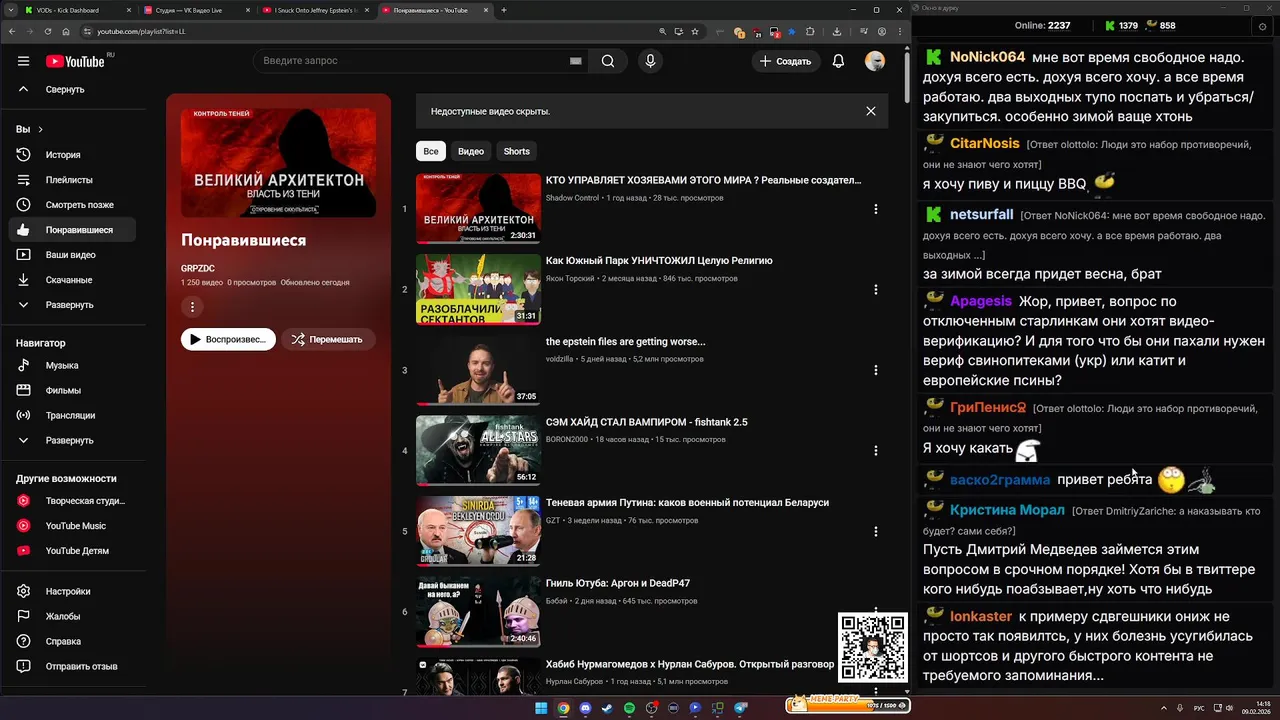This screenshot has height=720, width=1280.
Task: Dismiss the Недоступные видео скрыты notice
Action: coord(871,111)
